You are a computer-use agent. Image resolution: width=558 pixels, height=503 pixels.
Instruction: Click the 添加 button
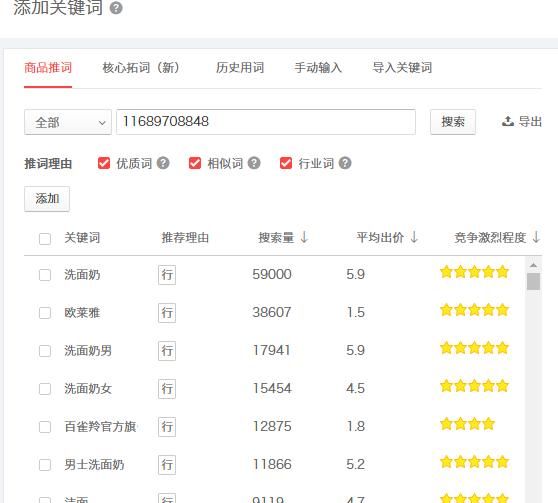[47, 199]
